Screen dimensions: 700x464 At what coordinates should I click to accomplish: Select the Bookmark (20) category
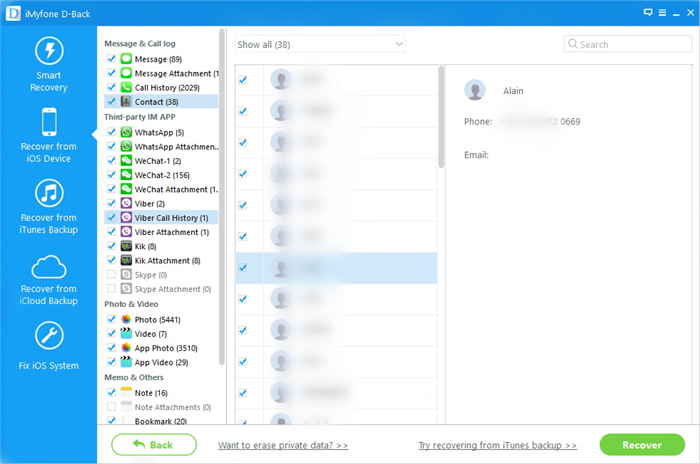pos(161,421)
